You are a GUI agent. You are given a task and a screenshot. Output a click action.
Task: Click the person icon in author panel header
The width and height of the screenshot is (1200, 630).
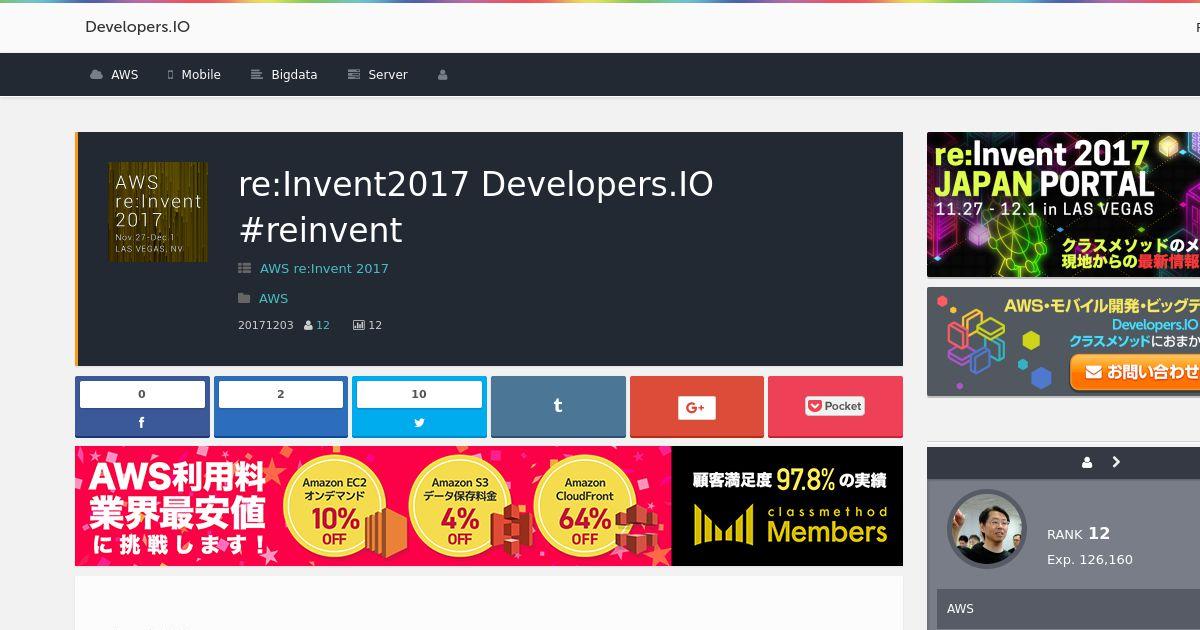[x=1087, y=462]
